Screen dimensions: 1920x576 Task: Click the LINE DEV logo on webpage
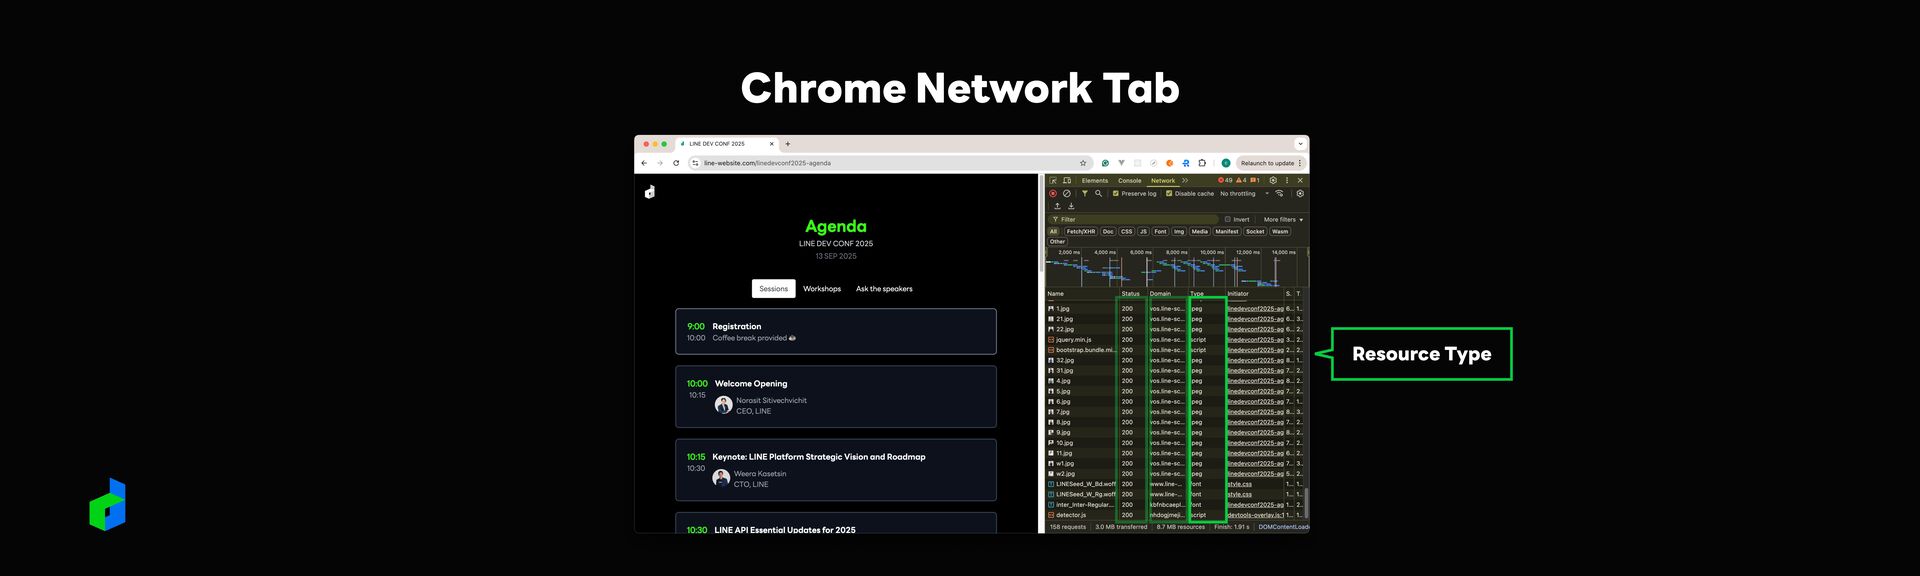650,191
